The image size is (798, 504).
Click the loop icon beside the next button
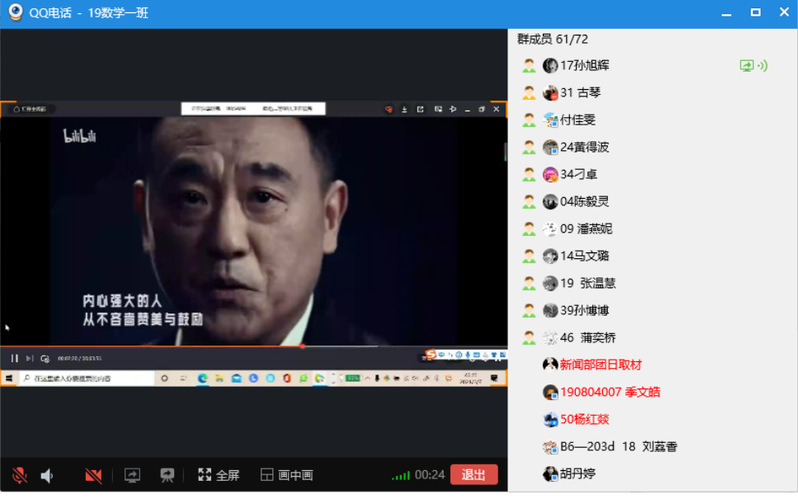45,359
